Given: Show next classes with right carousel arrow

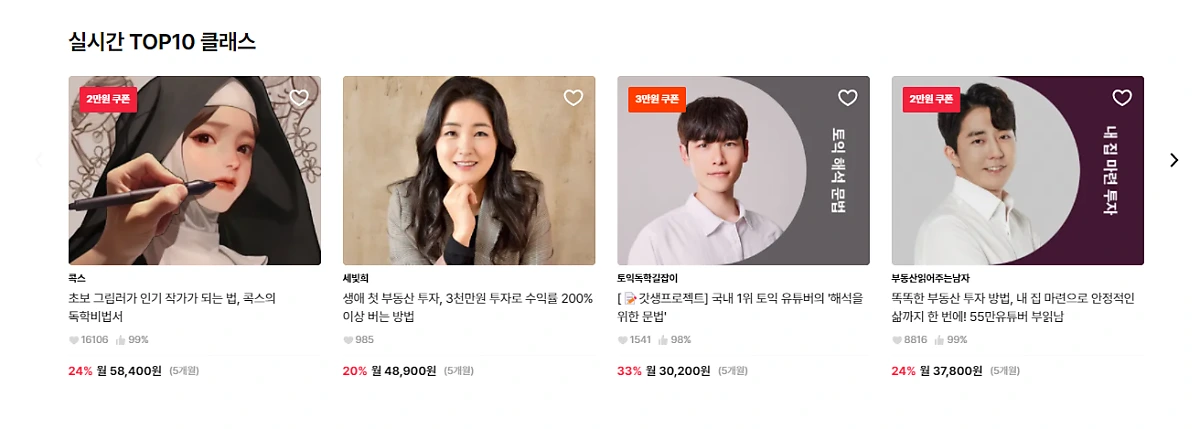Looking at the screenshot, I should click(x=1174, y=160).
